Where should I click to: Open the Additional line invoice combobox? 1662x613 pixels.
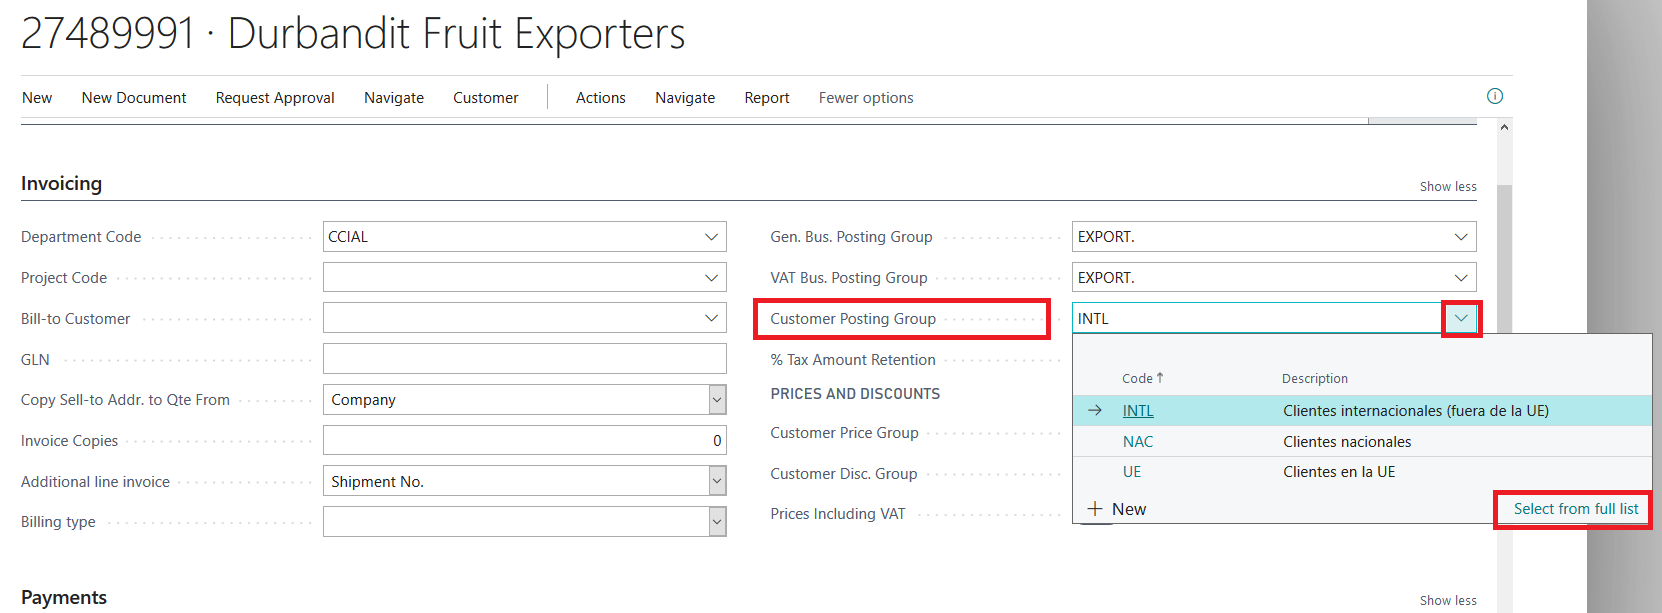(525, 482)
